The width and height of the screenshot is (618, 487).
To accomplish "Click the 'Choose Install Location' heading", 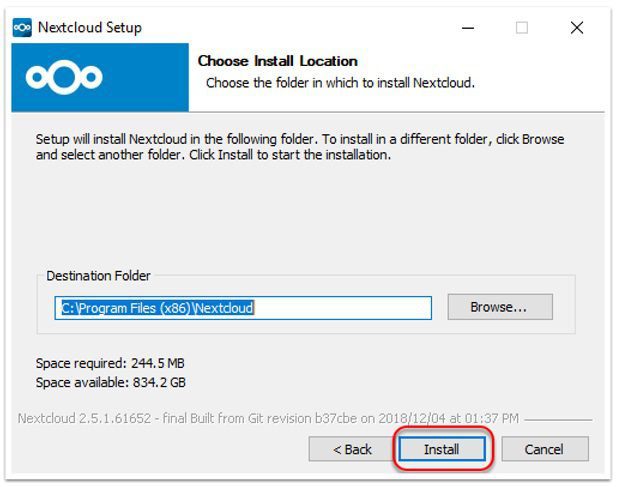I will 277,61.
